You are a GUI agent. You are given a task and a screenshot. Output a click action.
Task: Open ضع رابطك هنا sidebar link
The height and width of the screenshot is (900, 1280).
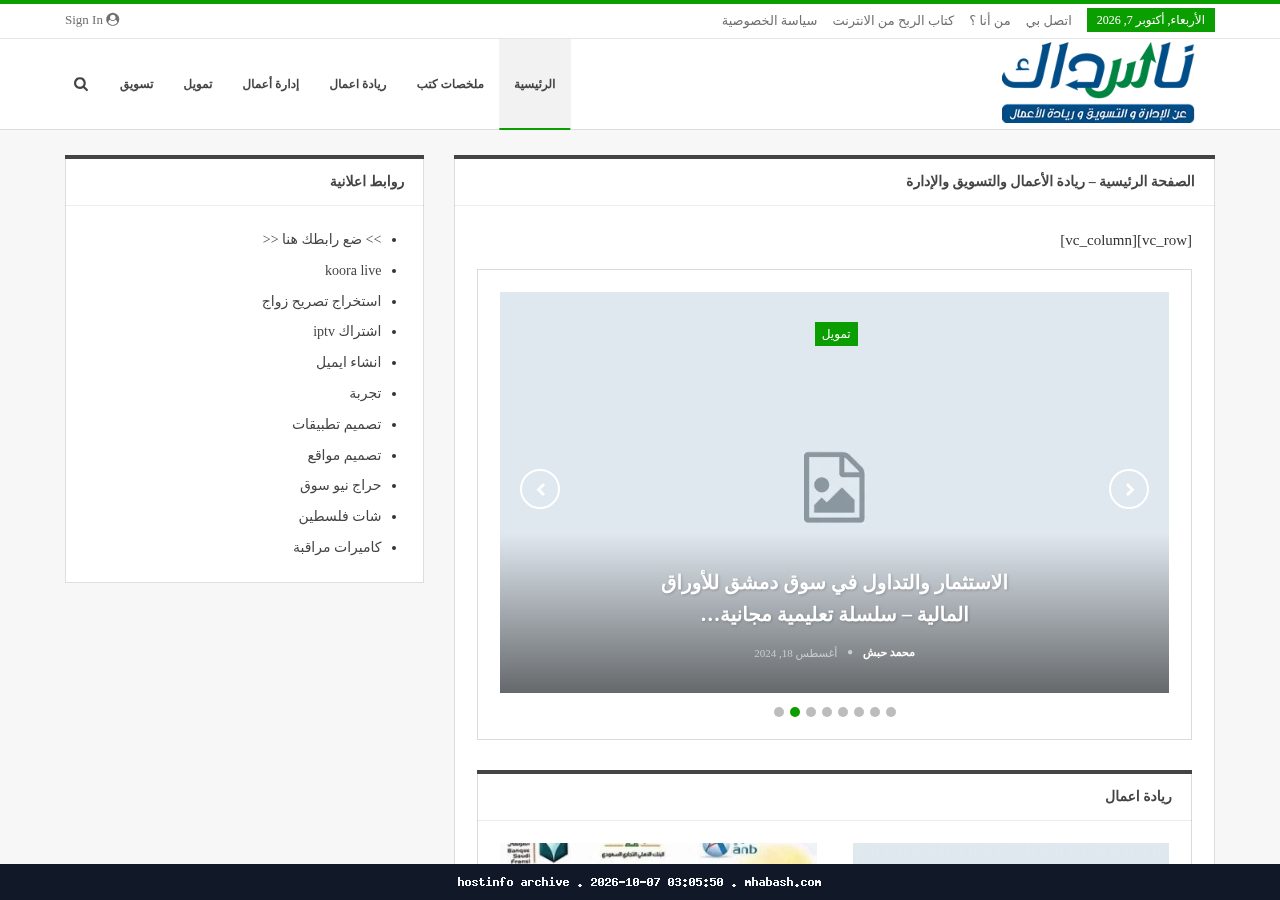(x=322, y=239)
